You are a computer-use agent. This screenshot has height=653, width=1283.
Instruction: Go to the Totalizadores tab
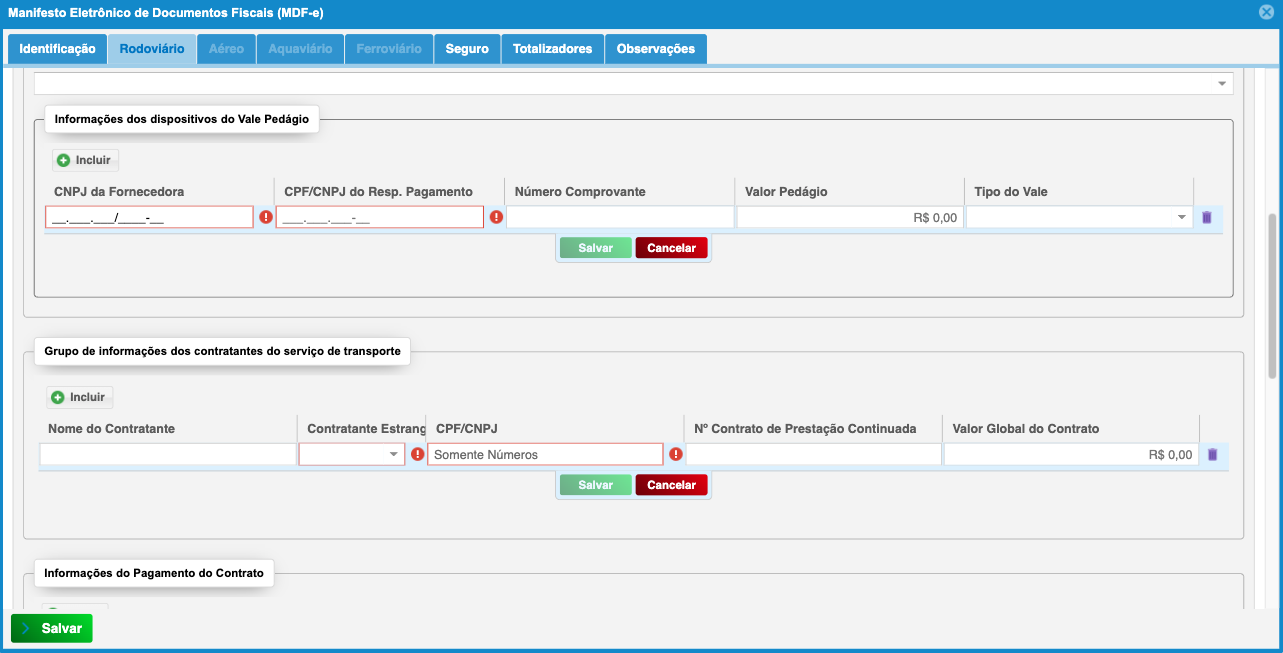pyautogui.click(x=552, y=49)
